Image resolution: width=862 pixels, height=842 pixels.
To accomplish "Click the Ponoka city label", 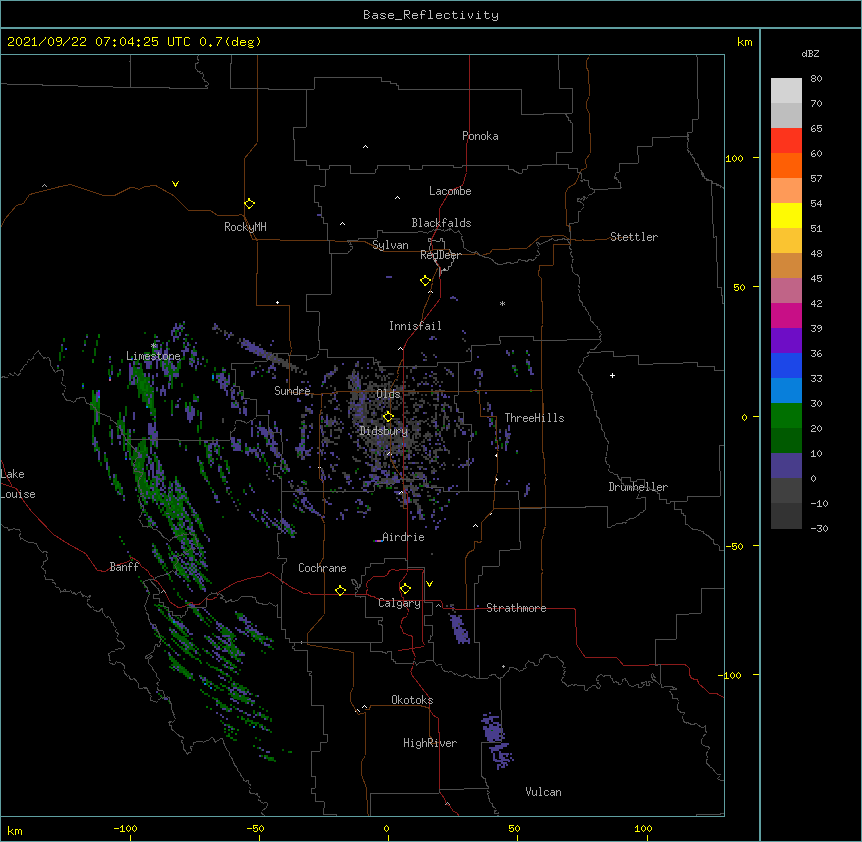I will click(480, 136).
